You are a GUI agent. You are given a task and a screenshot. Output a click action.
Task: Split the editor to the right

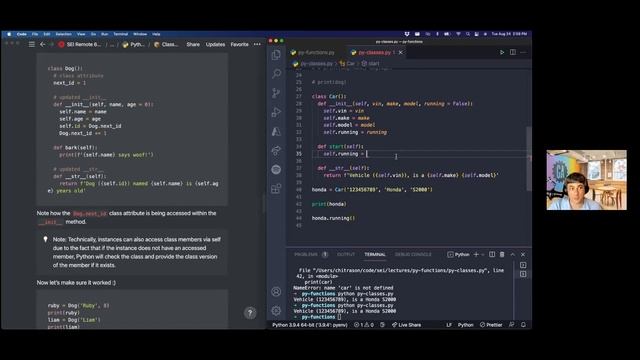click(x=513, y=52)
